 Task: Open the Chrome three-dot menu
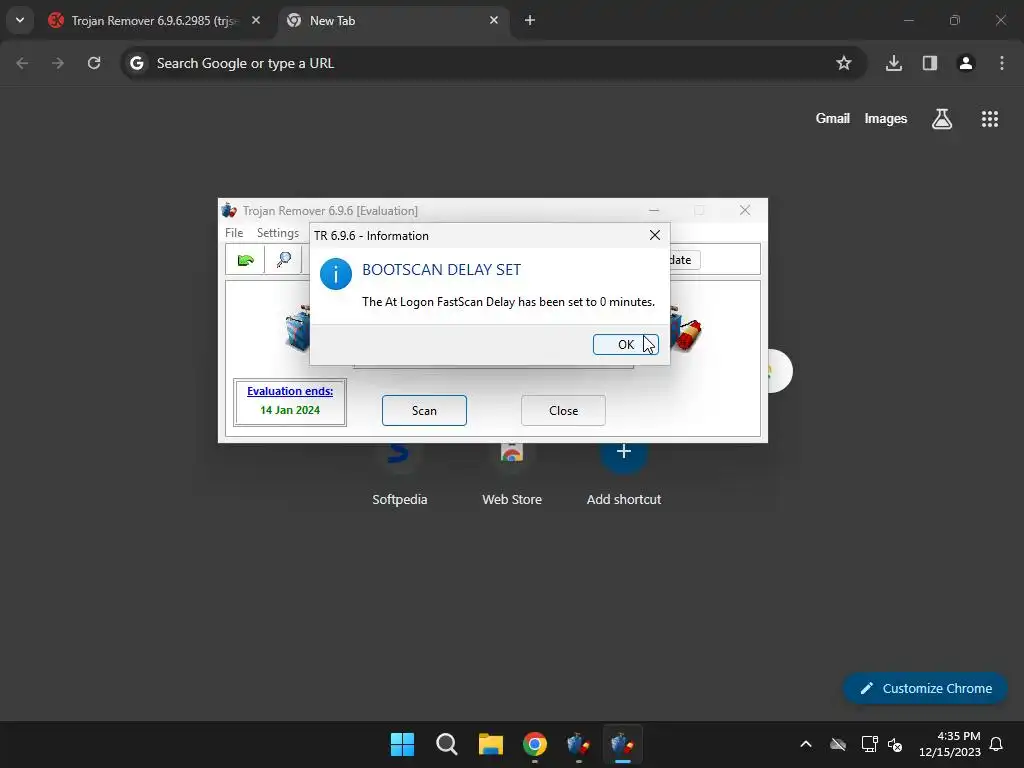1001,63
